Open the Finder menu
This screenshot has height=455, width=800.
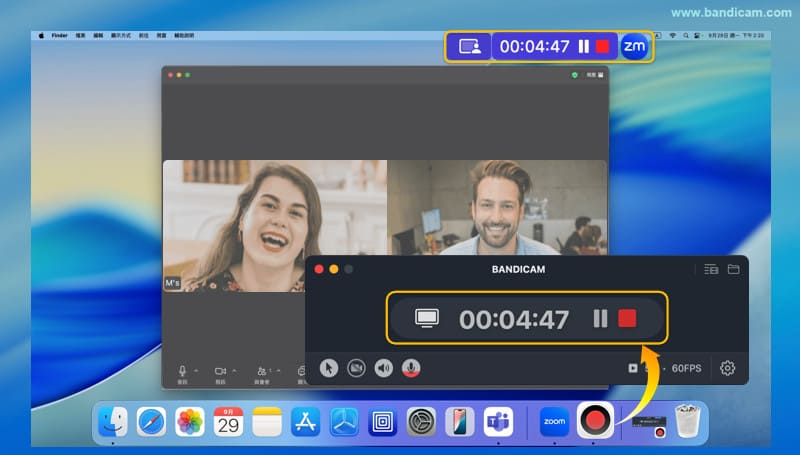tap(59, 36)
